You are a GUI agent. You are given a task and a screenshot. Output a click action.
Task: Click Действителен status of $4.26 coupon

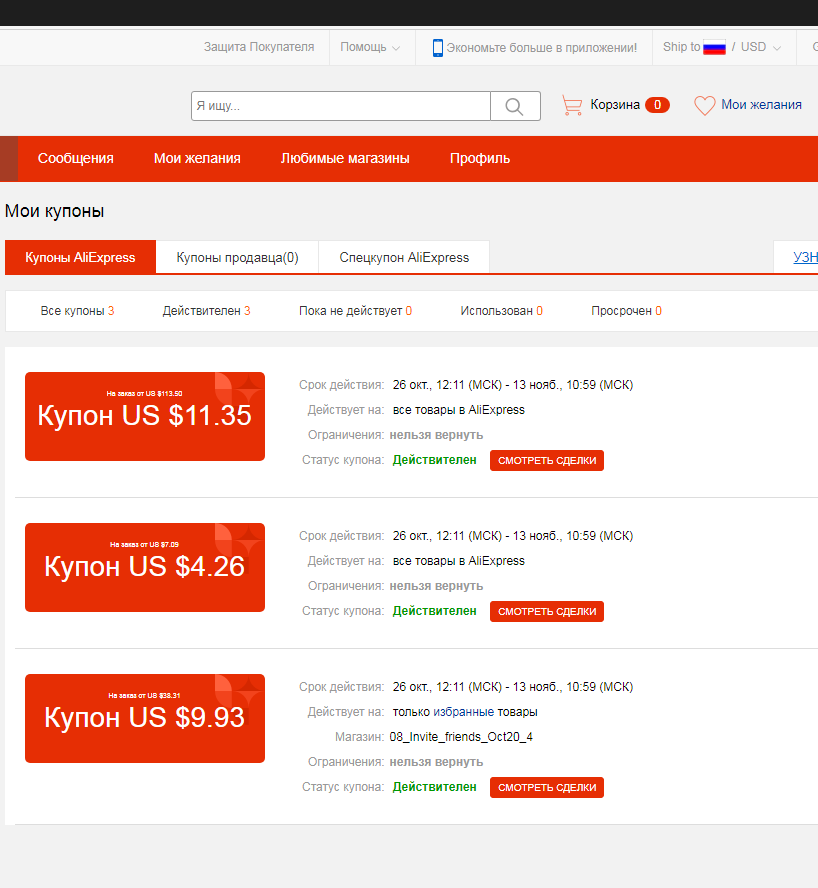coord(434,611)
